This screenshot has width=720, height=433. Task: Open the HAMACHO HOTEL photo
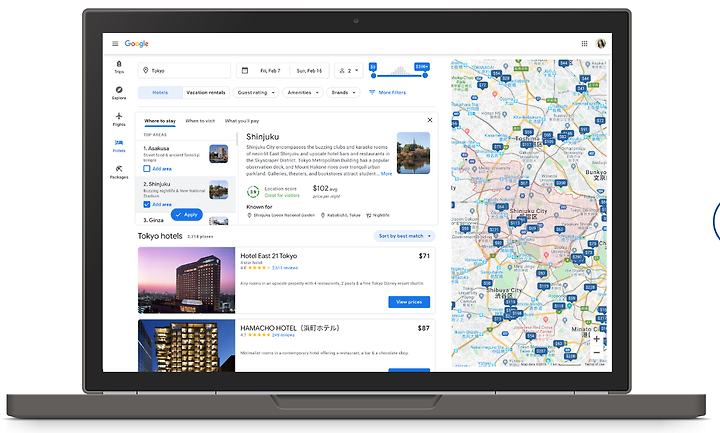point(186,345)
